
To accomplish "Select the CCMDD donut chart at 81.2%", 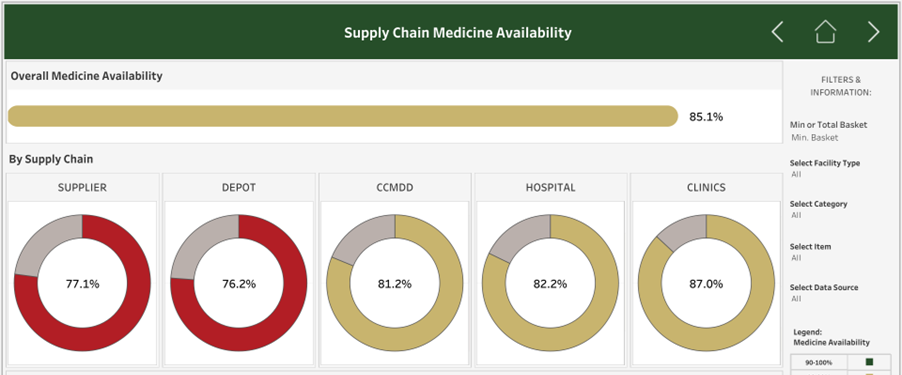I will (x=395, y=283).
